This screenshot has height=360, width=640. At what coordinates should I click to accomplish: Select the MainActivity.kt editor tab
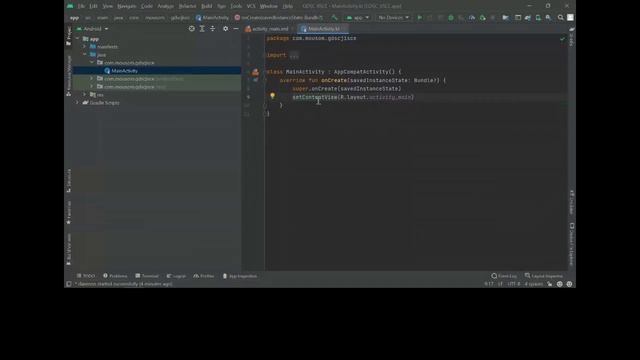tap(323, 29)
